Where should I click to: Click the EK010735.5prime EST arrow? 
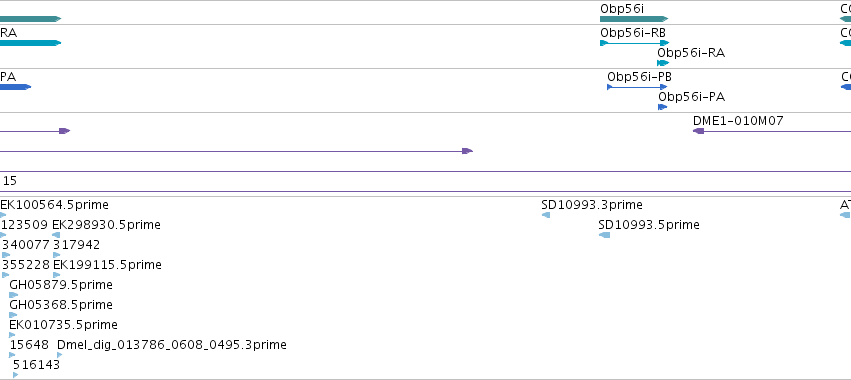click(x=12, y=335)
